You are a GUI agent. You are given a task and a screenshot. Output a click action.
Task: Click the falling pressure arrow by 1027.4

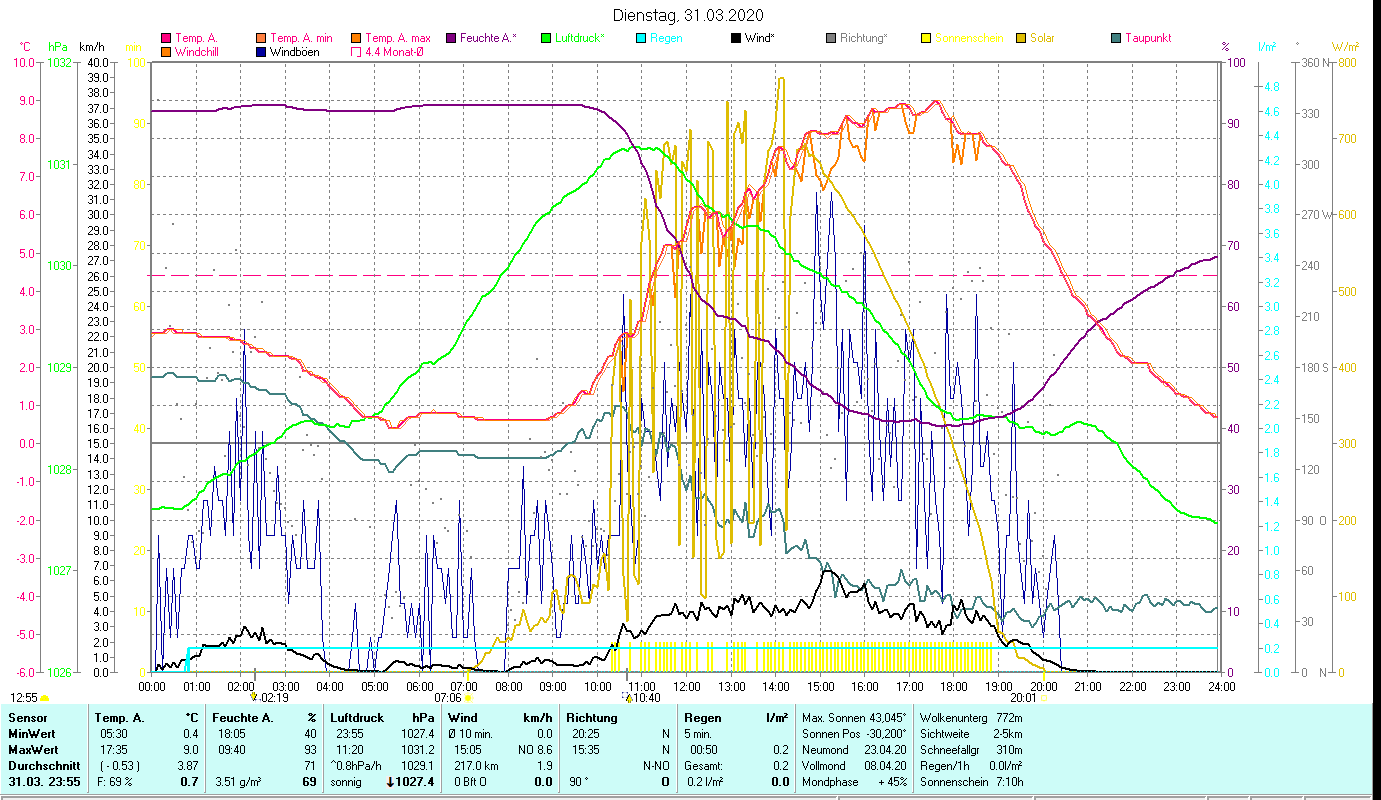[391, 782]
